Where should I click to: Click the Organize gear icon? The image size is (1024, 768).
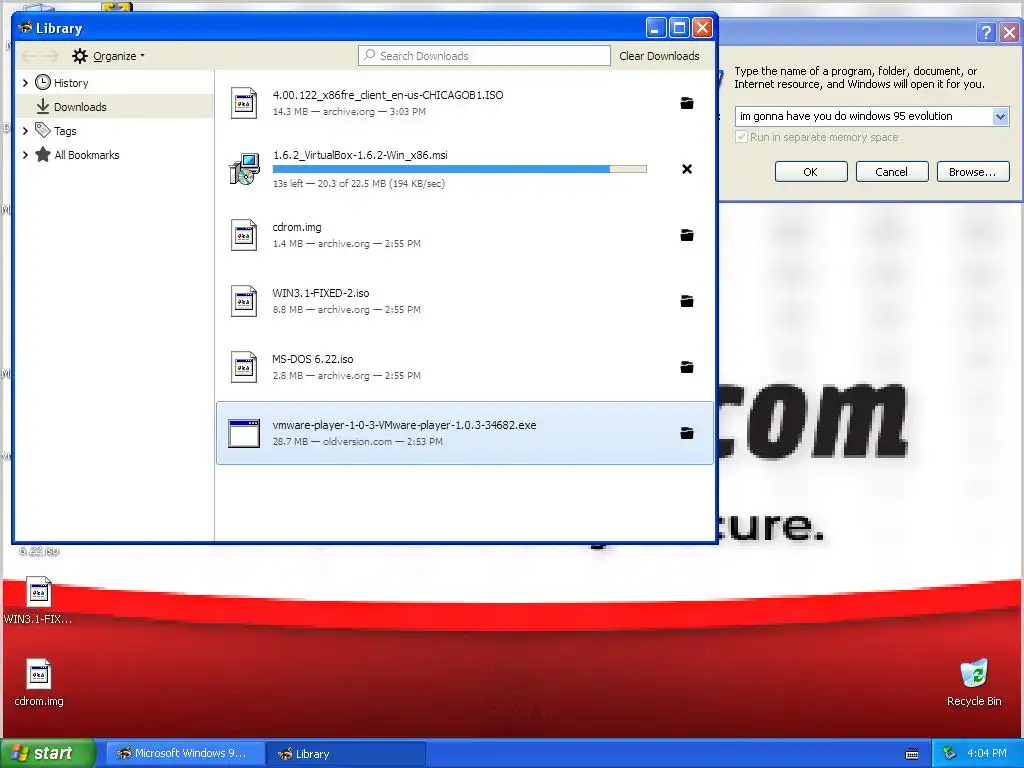click(80, 56)
